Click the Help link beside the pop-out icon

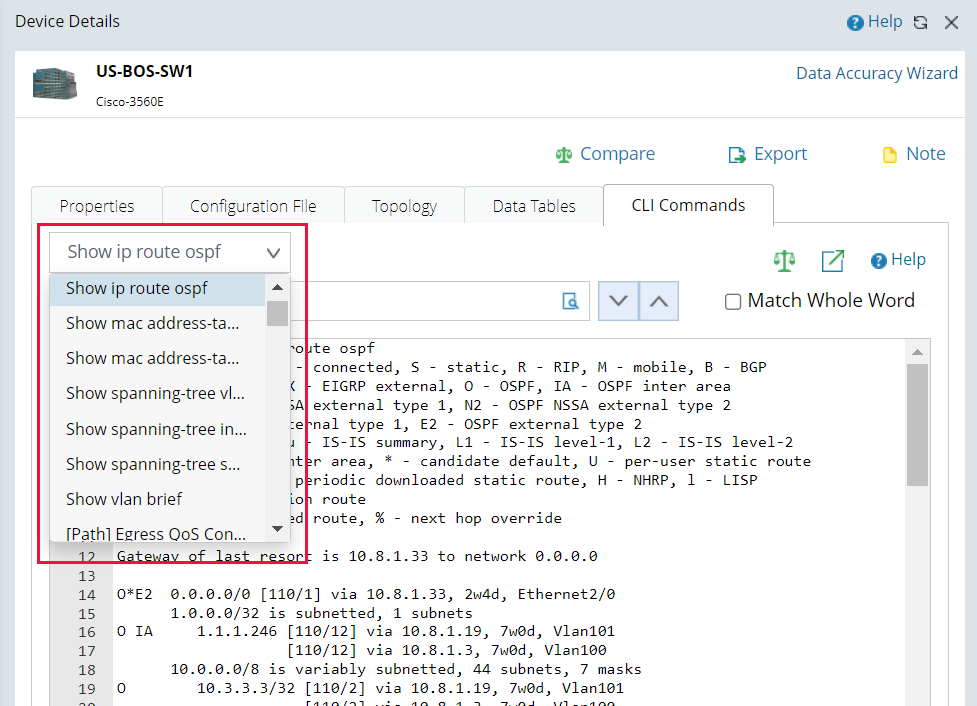(x=897, y=260)
